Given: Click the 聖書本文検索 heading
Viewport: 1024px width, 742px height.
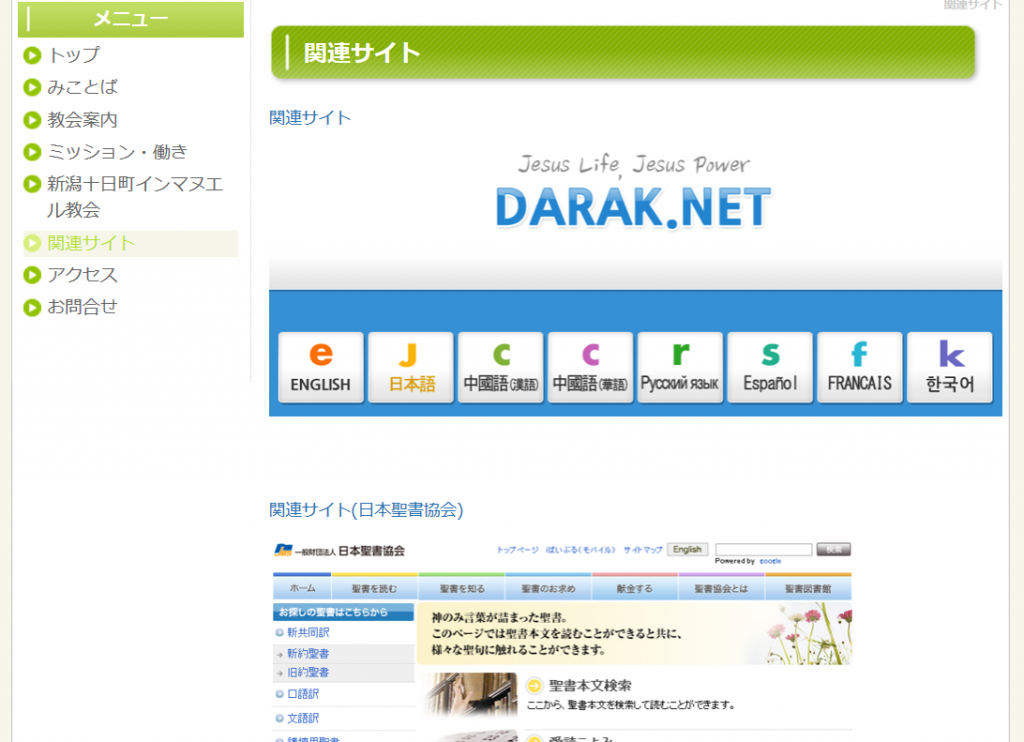Looking at the screenshot, I should click(x=590, y=685).
